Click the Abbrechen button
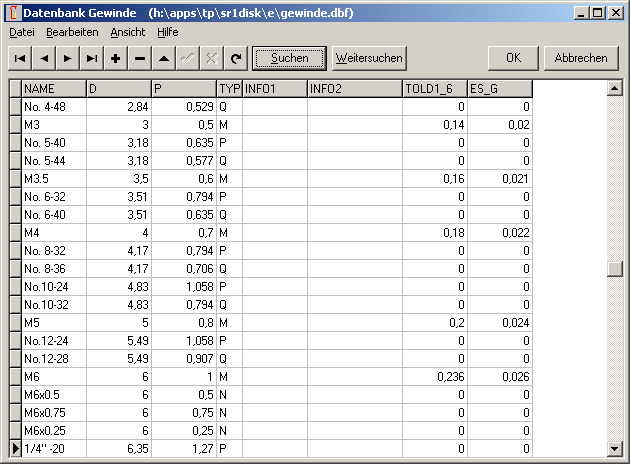The height and width of the screenshot is (464, 630). coord(581,58)
